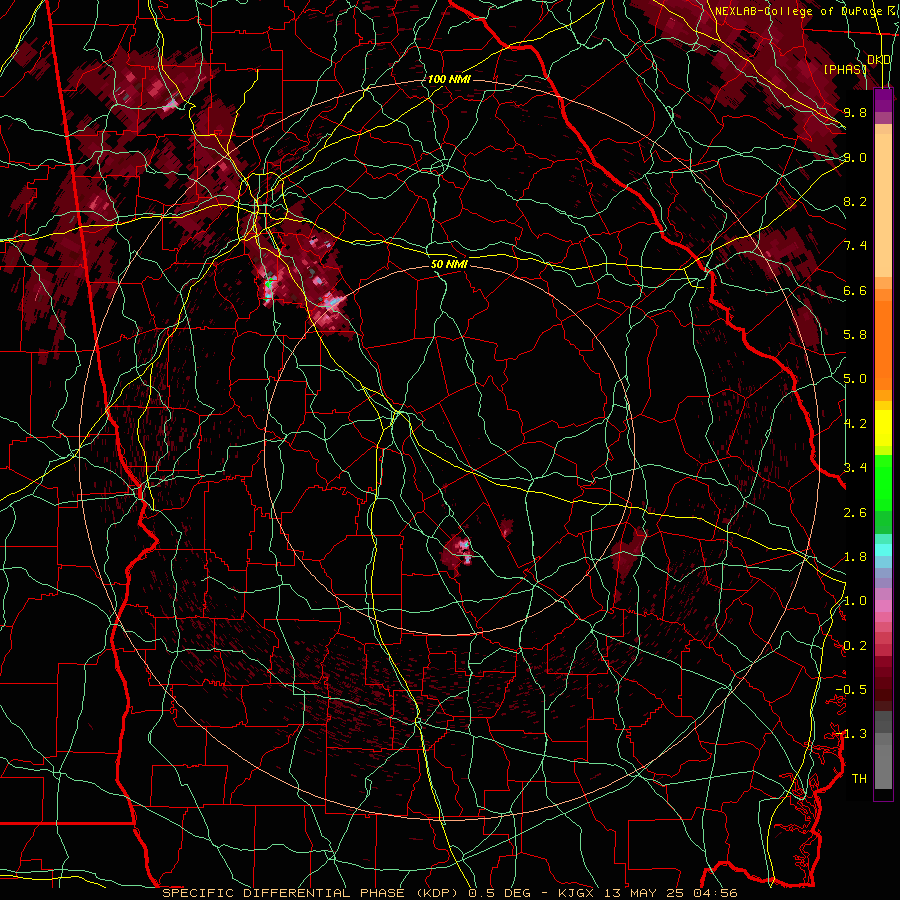The width and height of the screenshot is (900, 900).
Task: Select the bright green band on the color bar
Action: pyautogui.click(x=883, y=482)
